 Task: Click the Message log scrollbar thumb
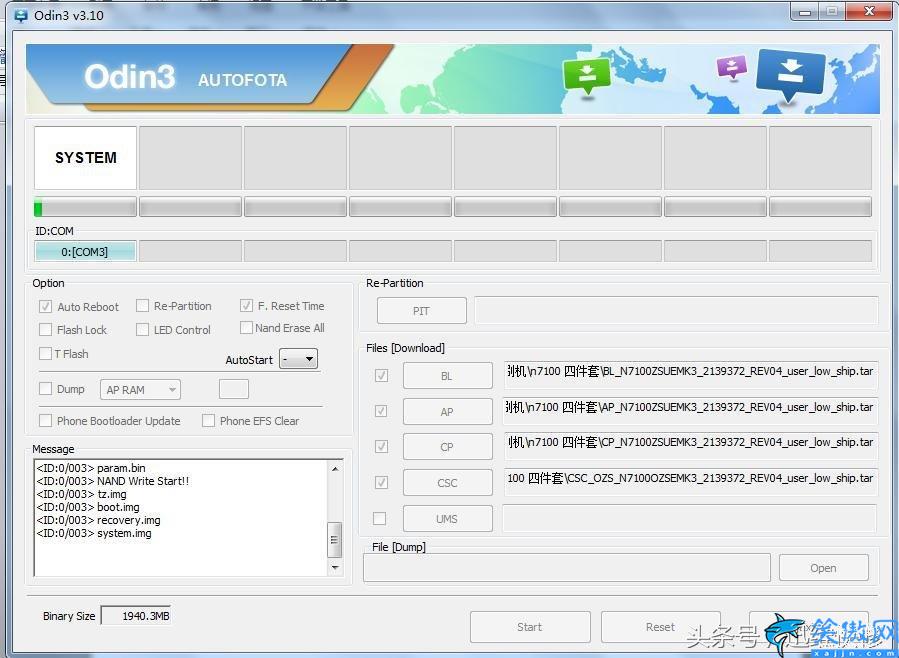(335, 539)
